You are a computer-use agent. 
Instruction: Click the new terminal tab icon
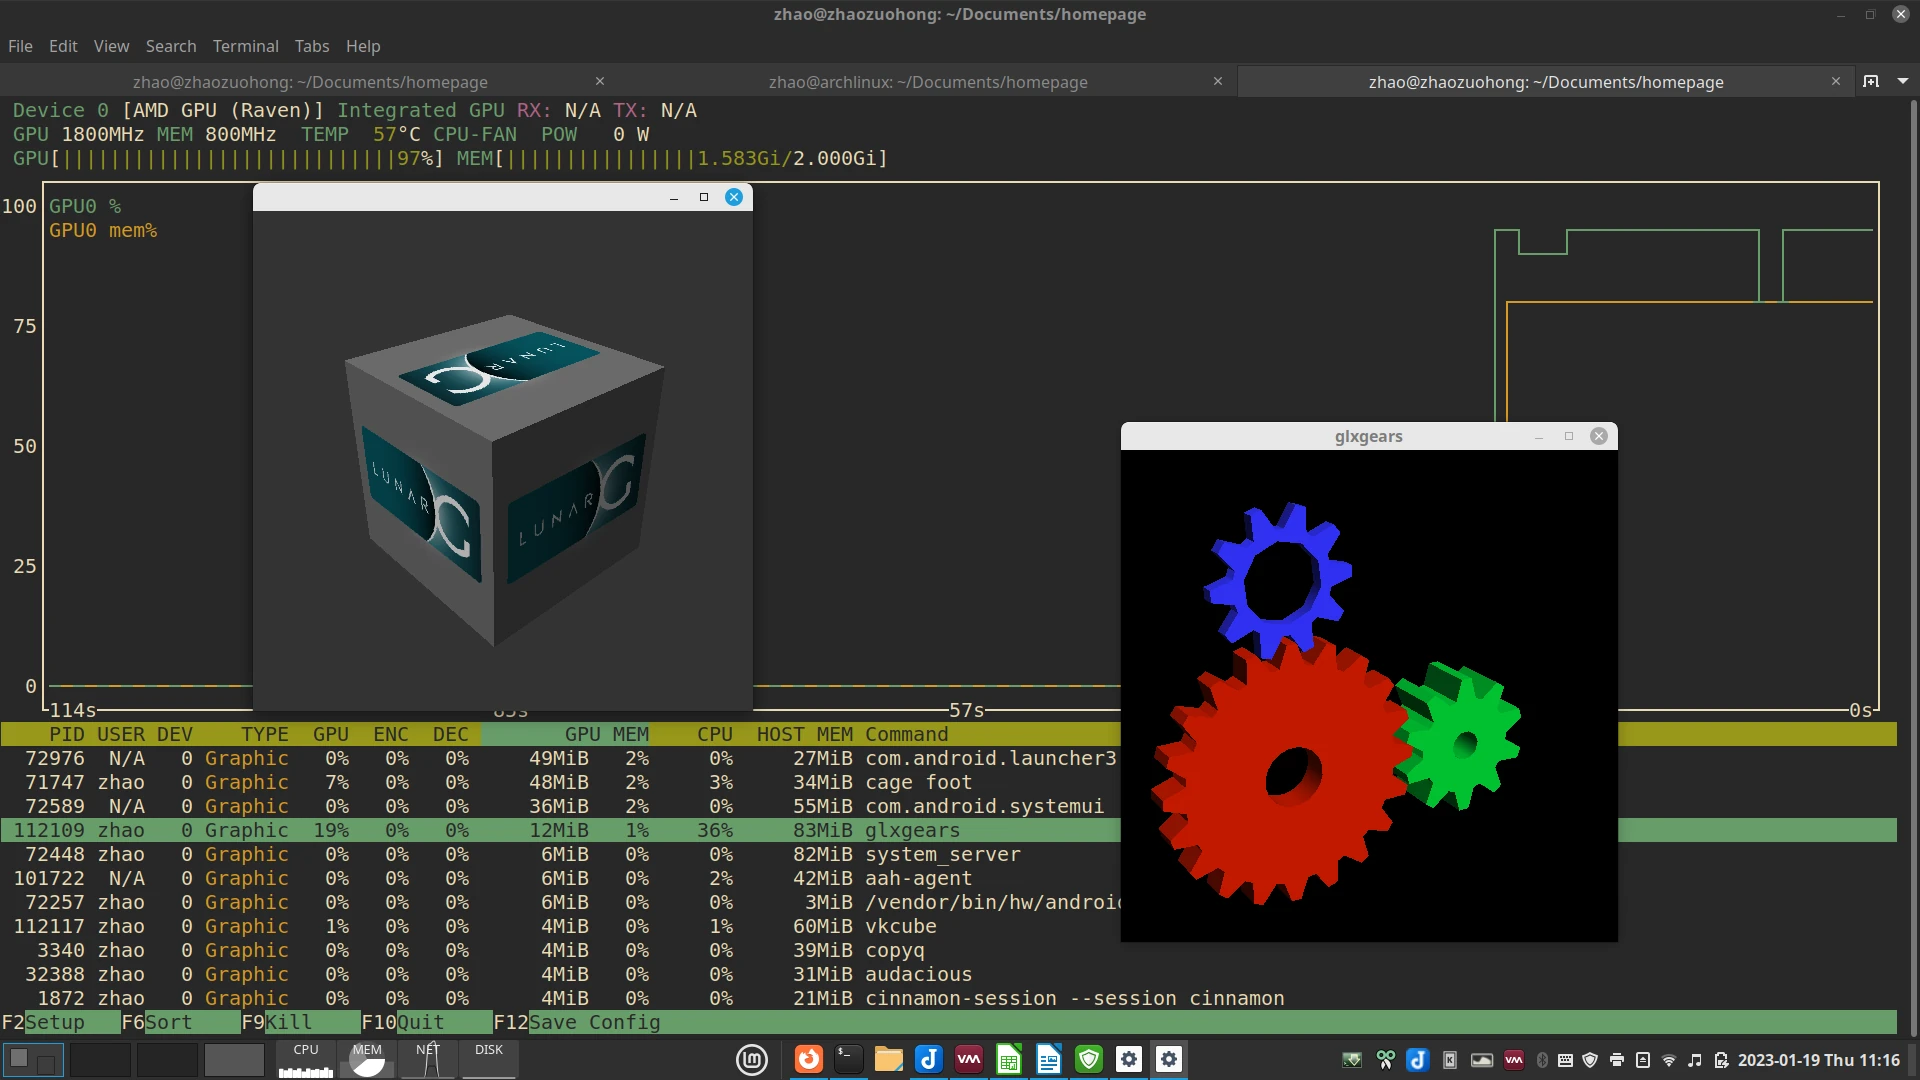[x=1871, y=81]
